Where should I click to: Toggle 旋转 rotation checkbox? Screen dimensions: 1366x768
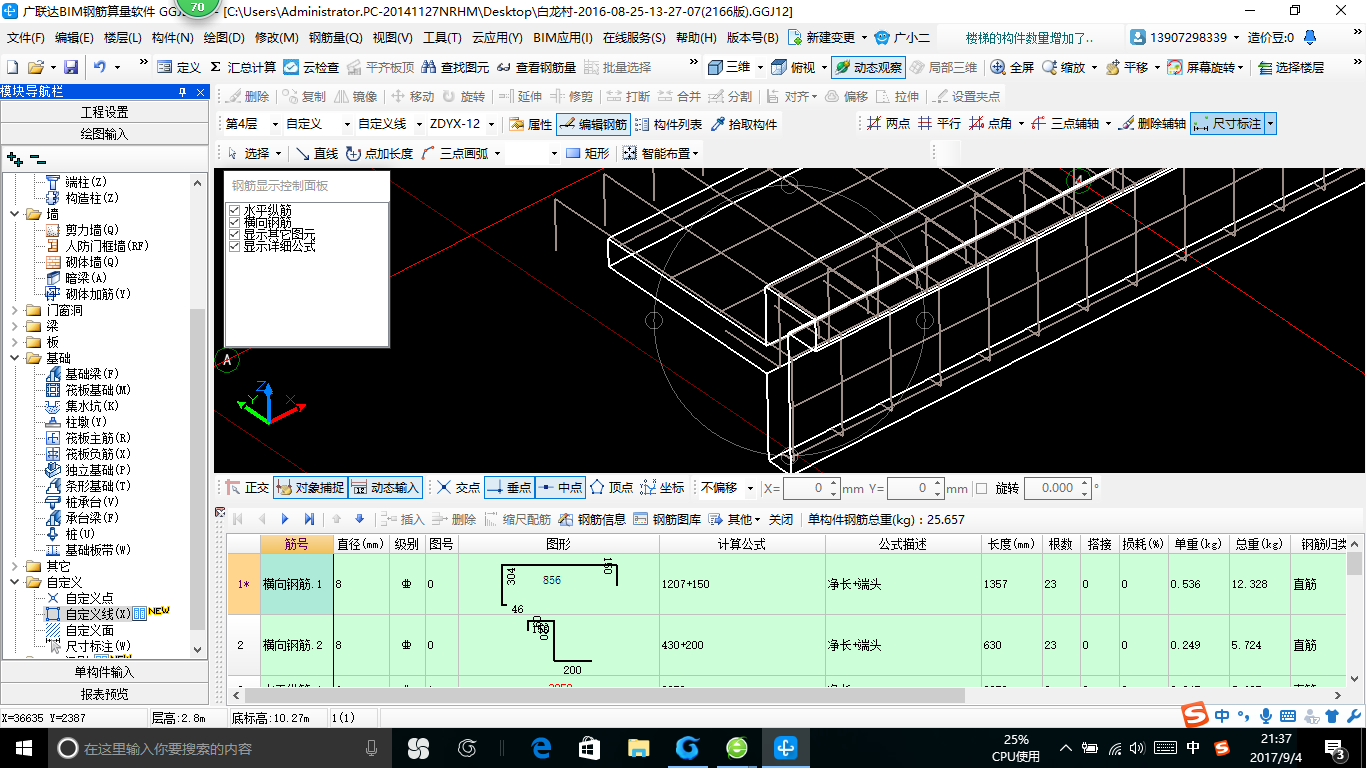click(x=981, y=488)
